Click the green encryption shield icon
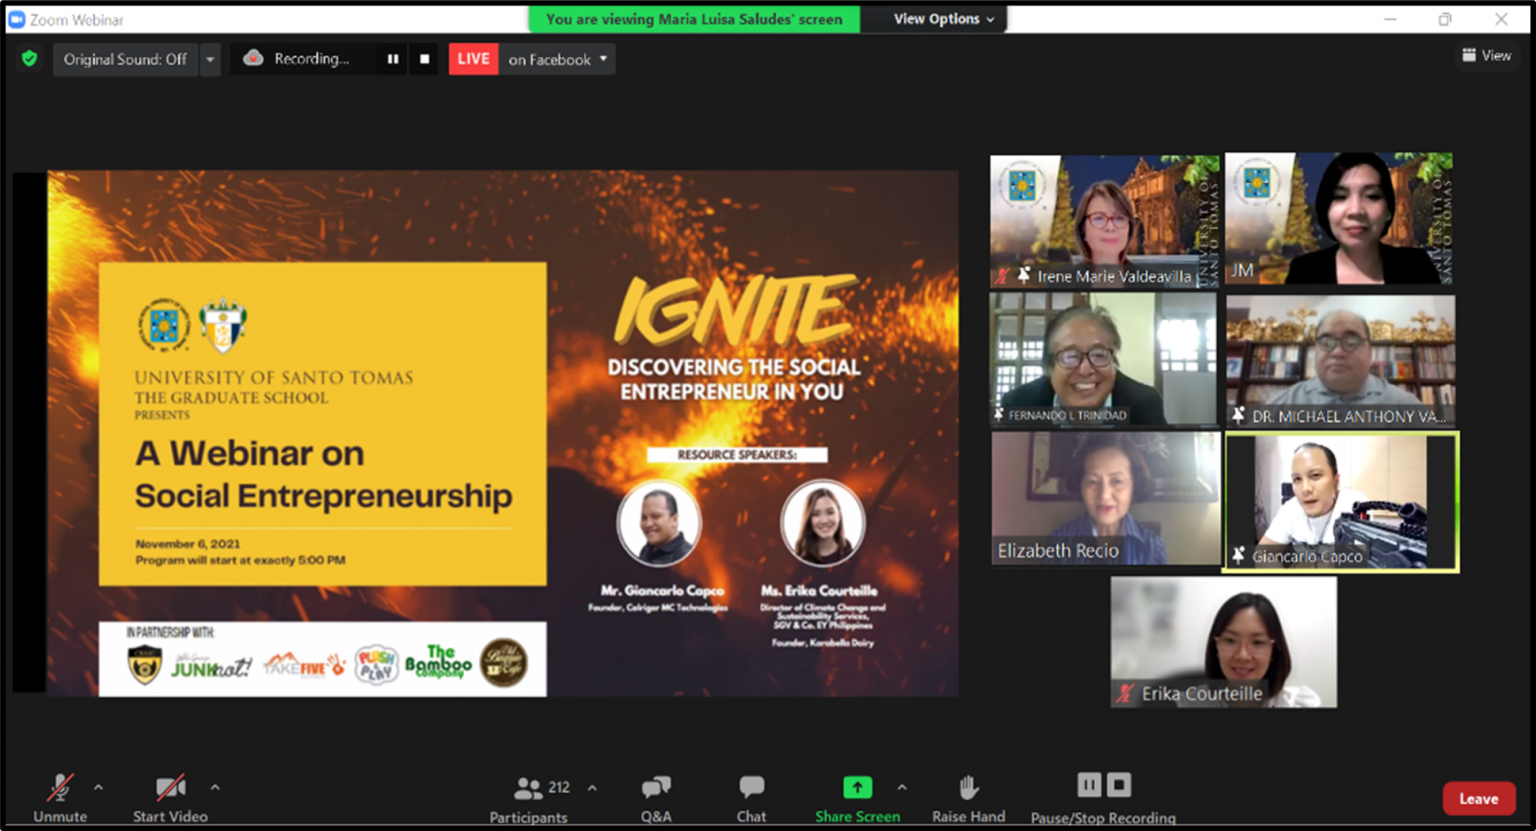Image resolution: width=1536 pixels, height=831 pixels. coord(30,59)
